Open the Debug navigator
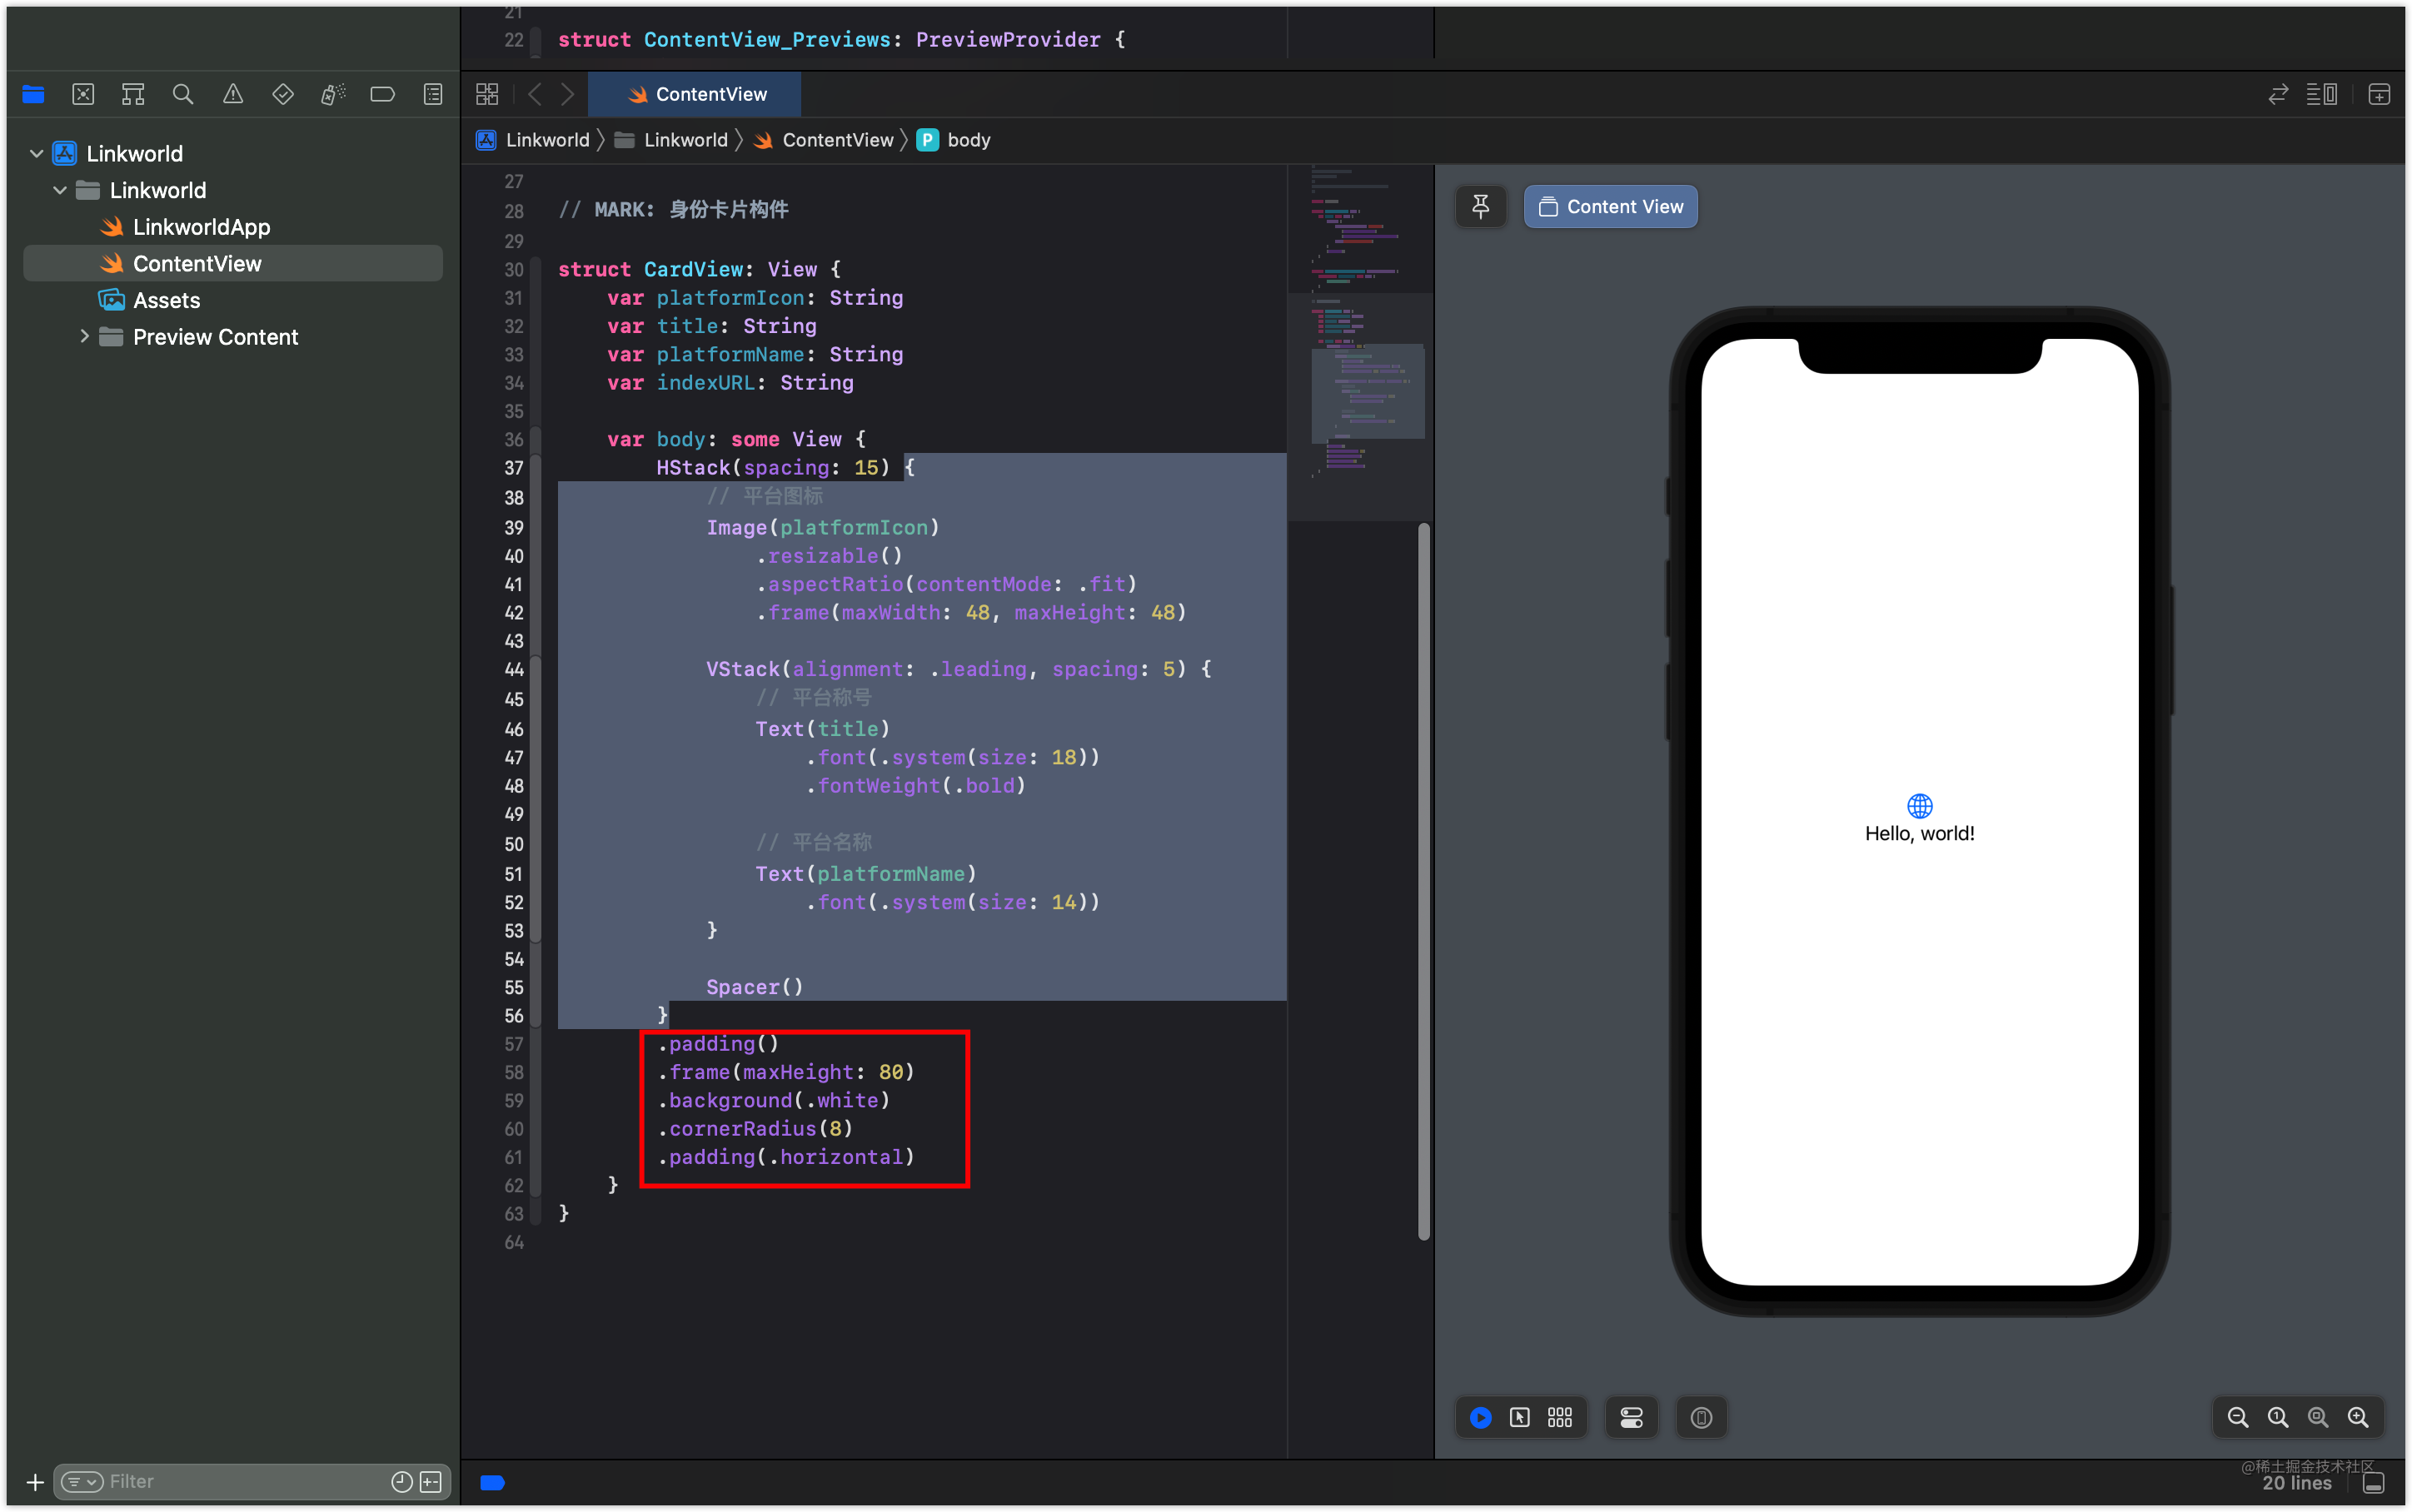 point(333,94)
